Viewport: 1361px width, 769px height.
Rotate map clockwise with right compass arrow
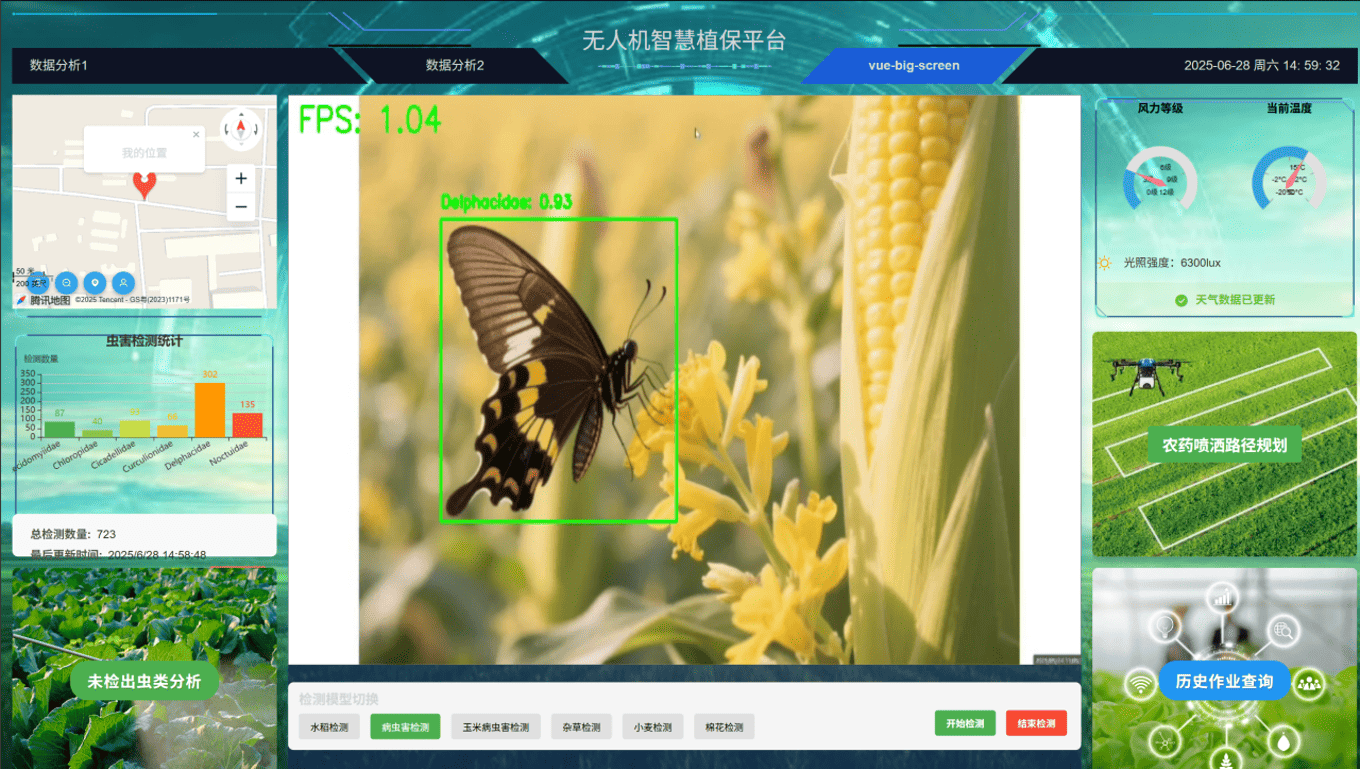(255, 129)
